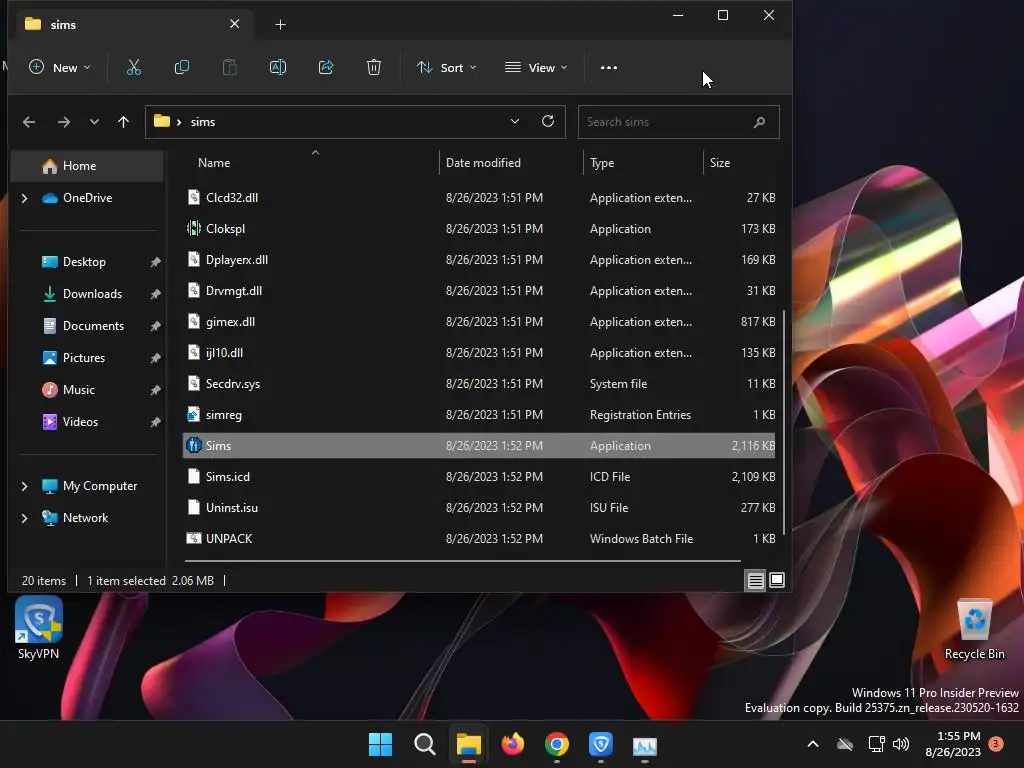Open the Sort dropdown menu
Viewport: 1024px width, 768px height.
[447, 67]
